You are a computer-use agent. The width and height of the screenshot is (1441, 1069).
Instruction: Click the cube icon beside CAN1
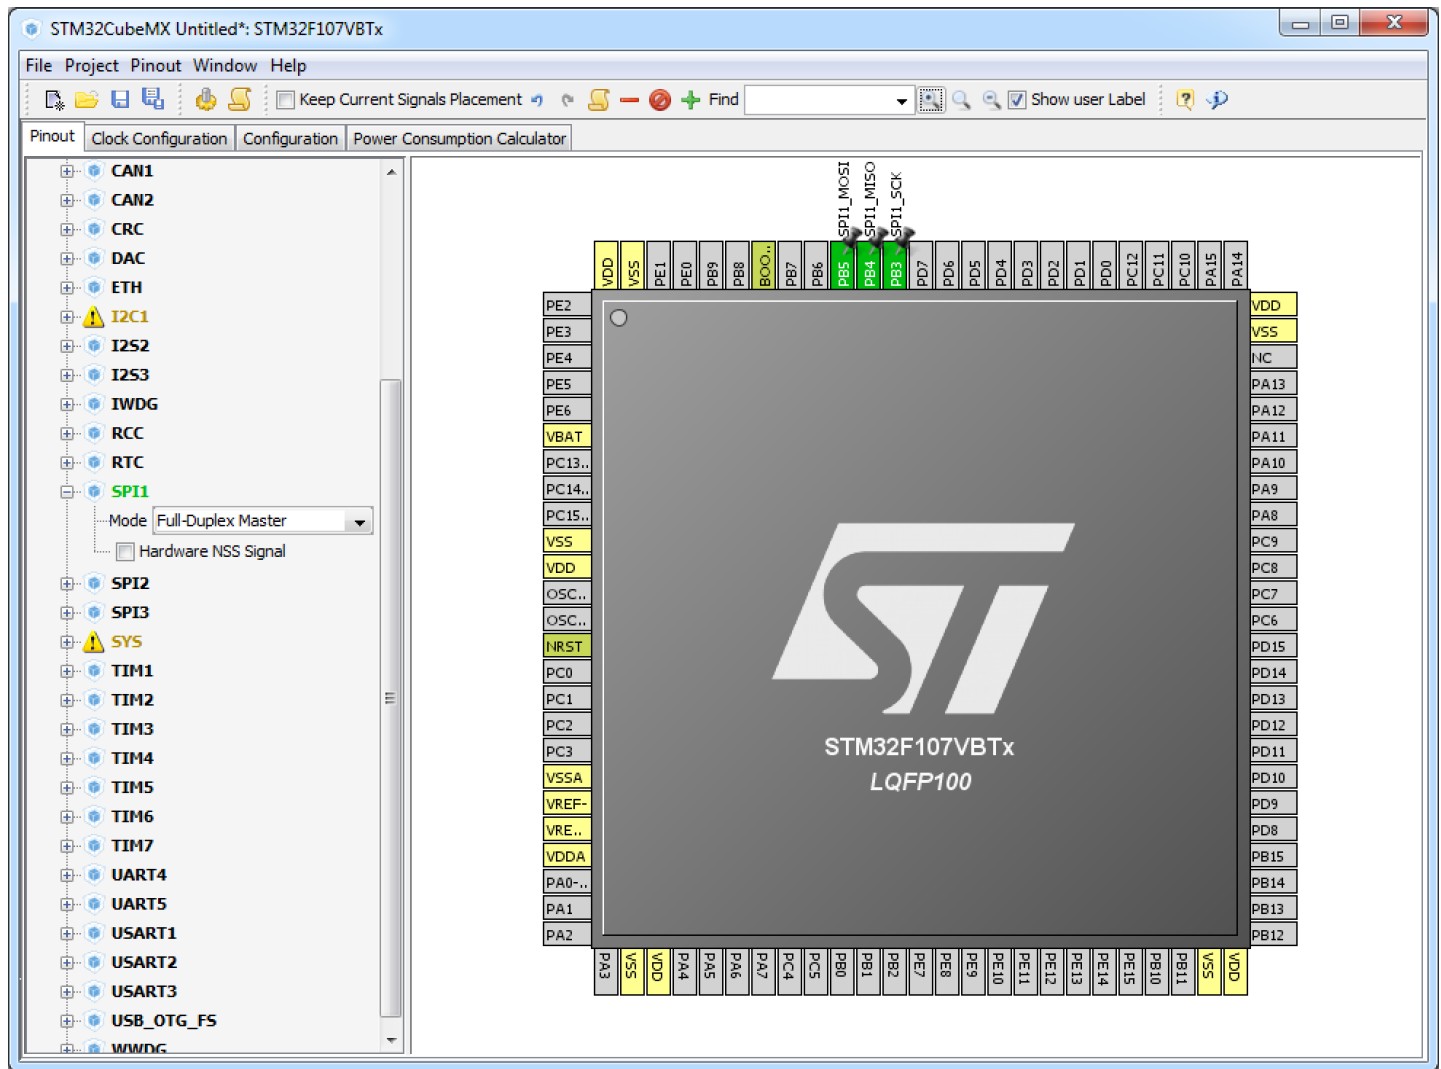point(94,171)
